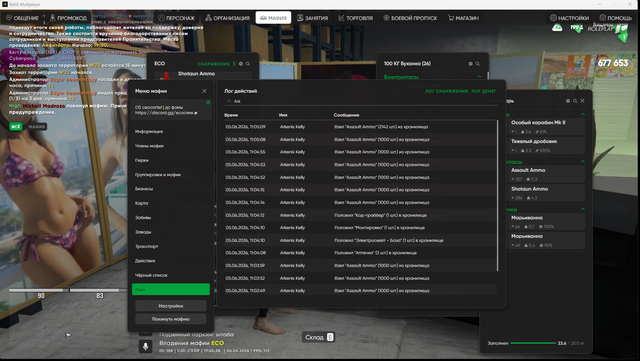Collapse the Боеприпасы section in Буханка panel
This screenshot has height=361, width=640.
tap(480, 76)
